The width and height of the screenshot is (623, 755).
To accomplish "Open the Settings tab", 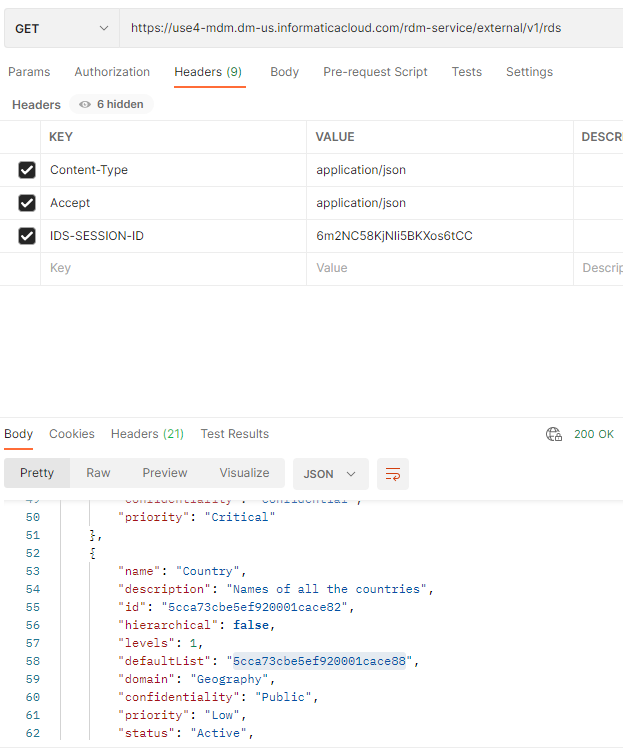I will (529, 72).
